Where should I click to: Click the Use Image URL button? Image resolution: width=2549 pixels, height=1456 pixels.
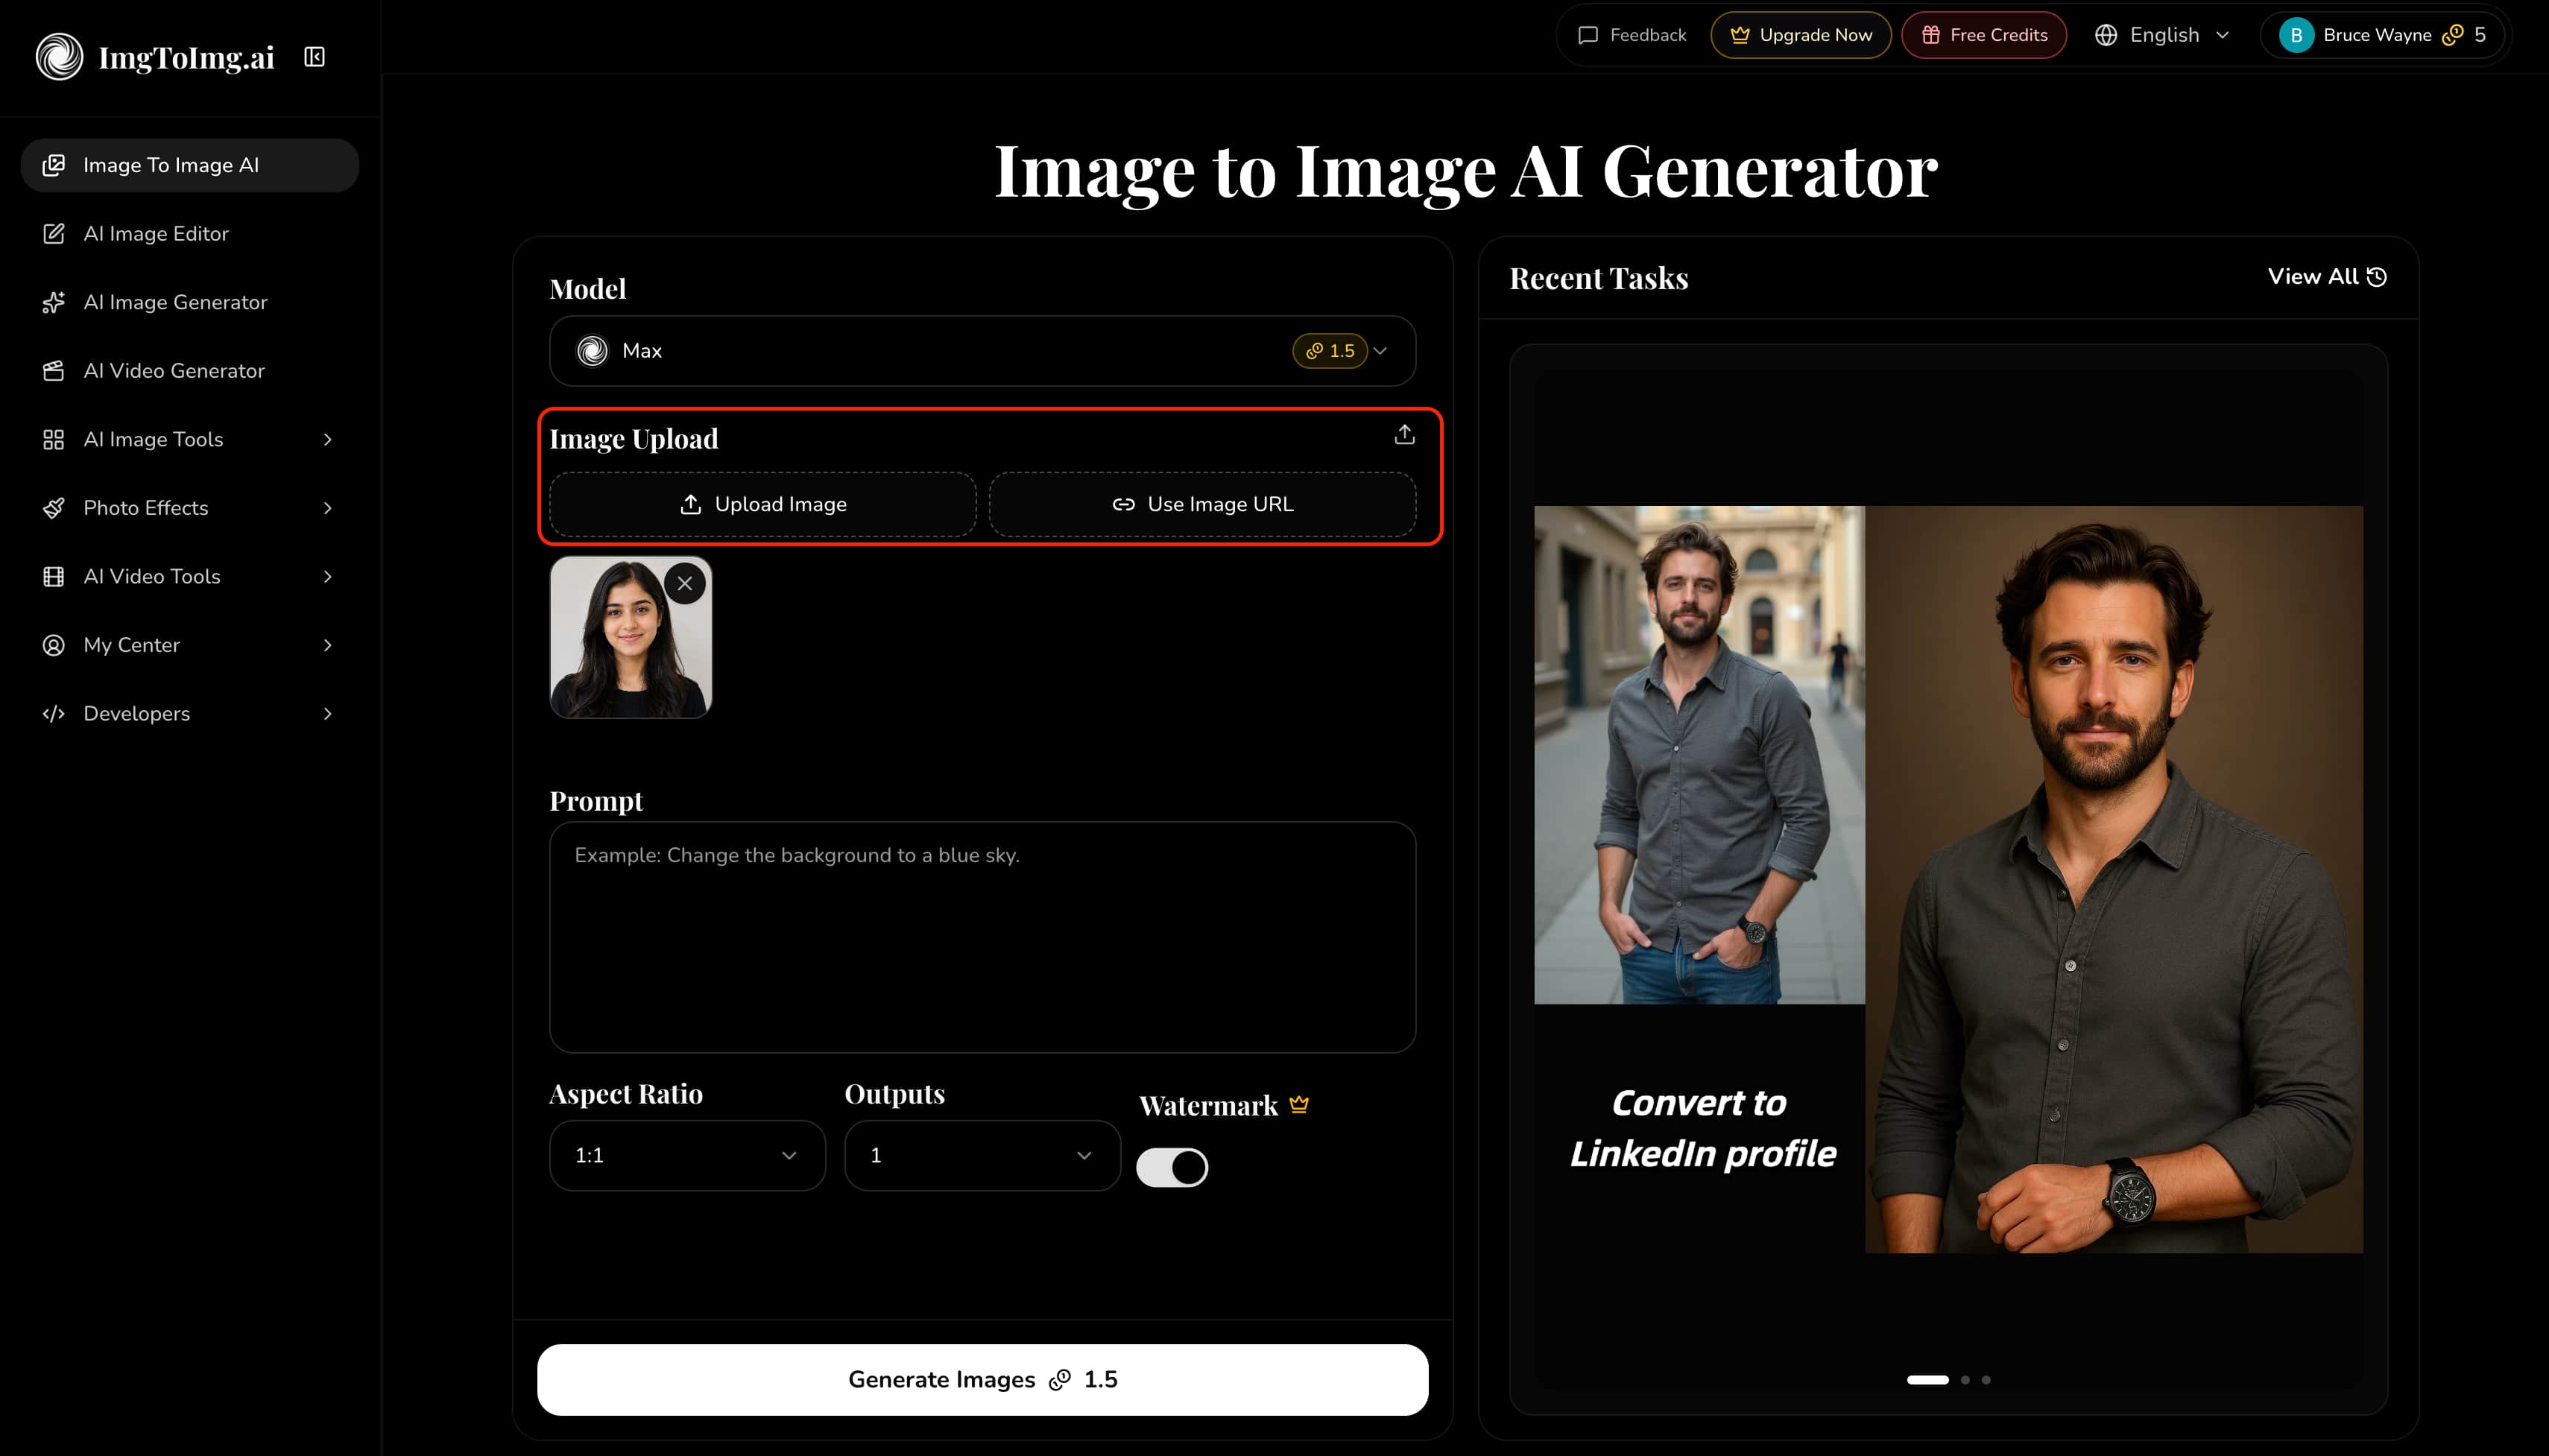(1202, 504)
